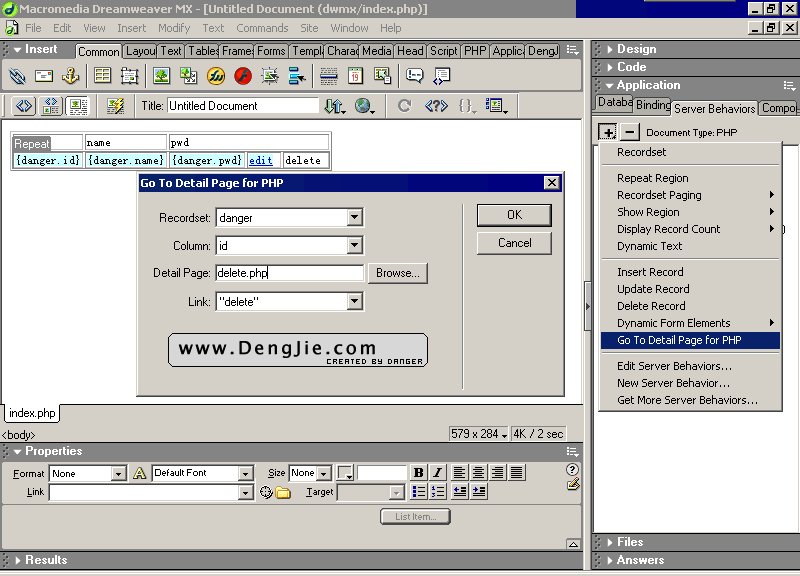Insert a Named Anchor icon

click(70, 77)
